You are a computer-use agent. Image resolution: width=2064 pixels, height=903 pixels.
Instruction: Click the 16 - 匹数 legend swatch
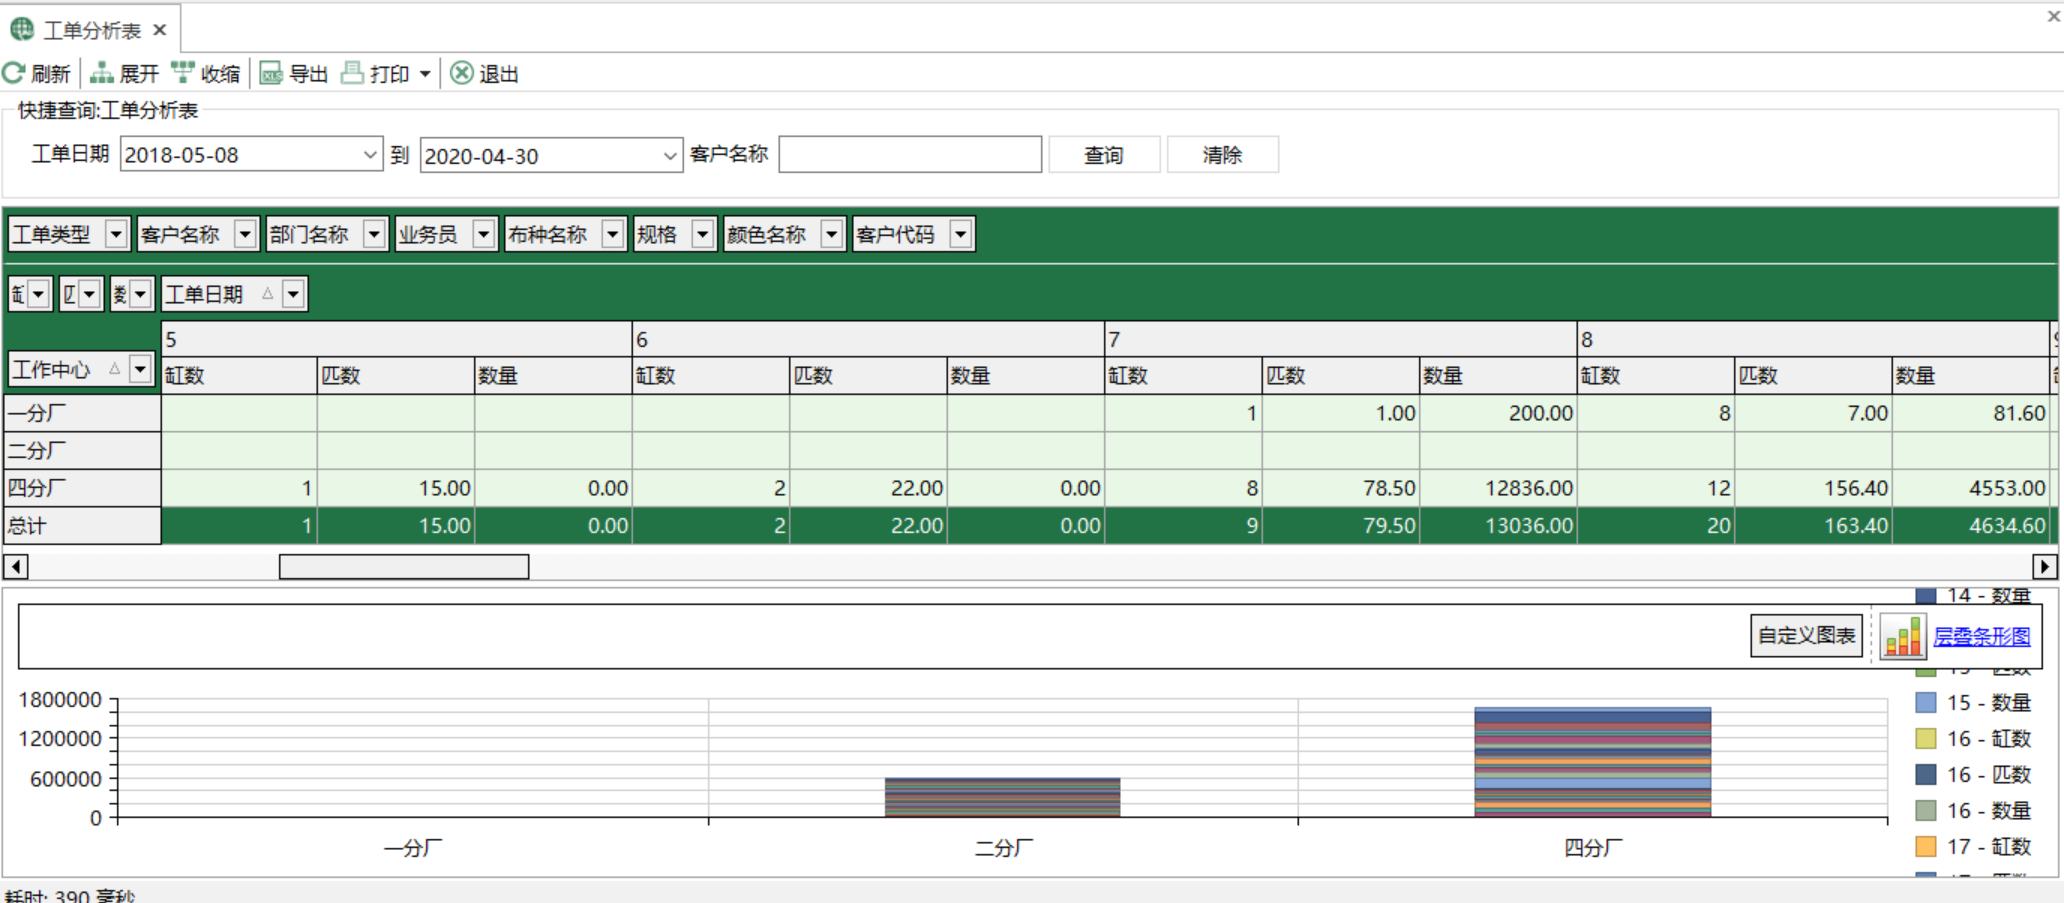click(x=1925, y=775)
